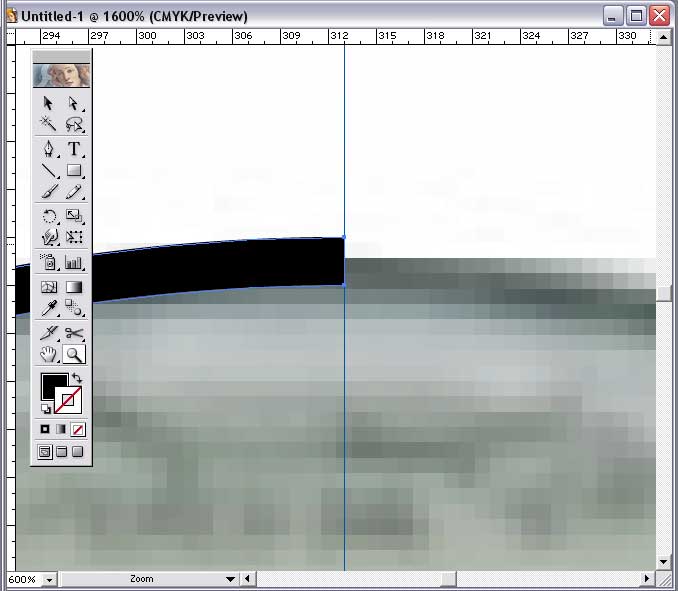This screenshot has height=591, width=678.
Task: Click the bottom anchor point on black path
Action: 344,285
